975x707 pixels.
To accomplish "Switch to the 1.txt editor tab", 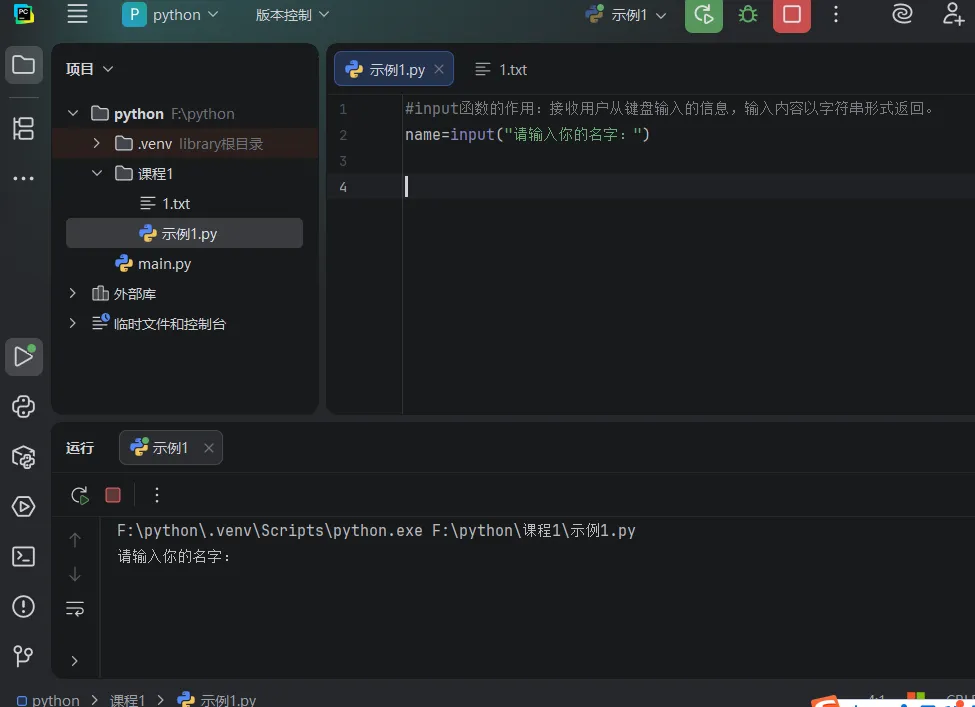I will 501,70.
